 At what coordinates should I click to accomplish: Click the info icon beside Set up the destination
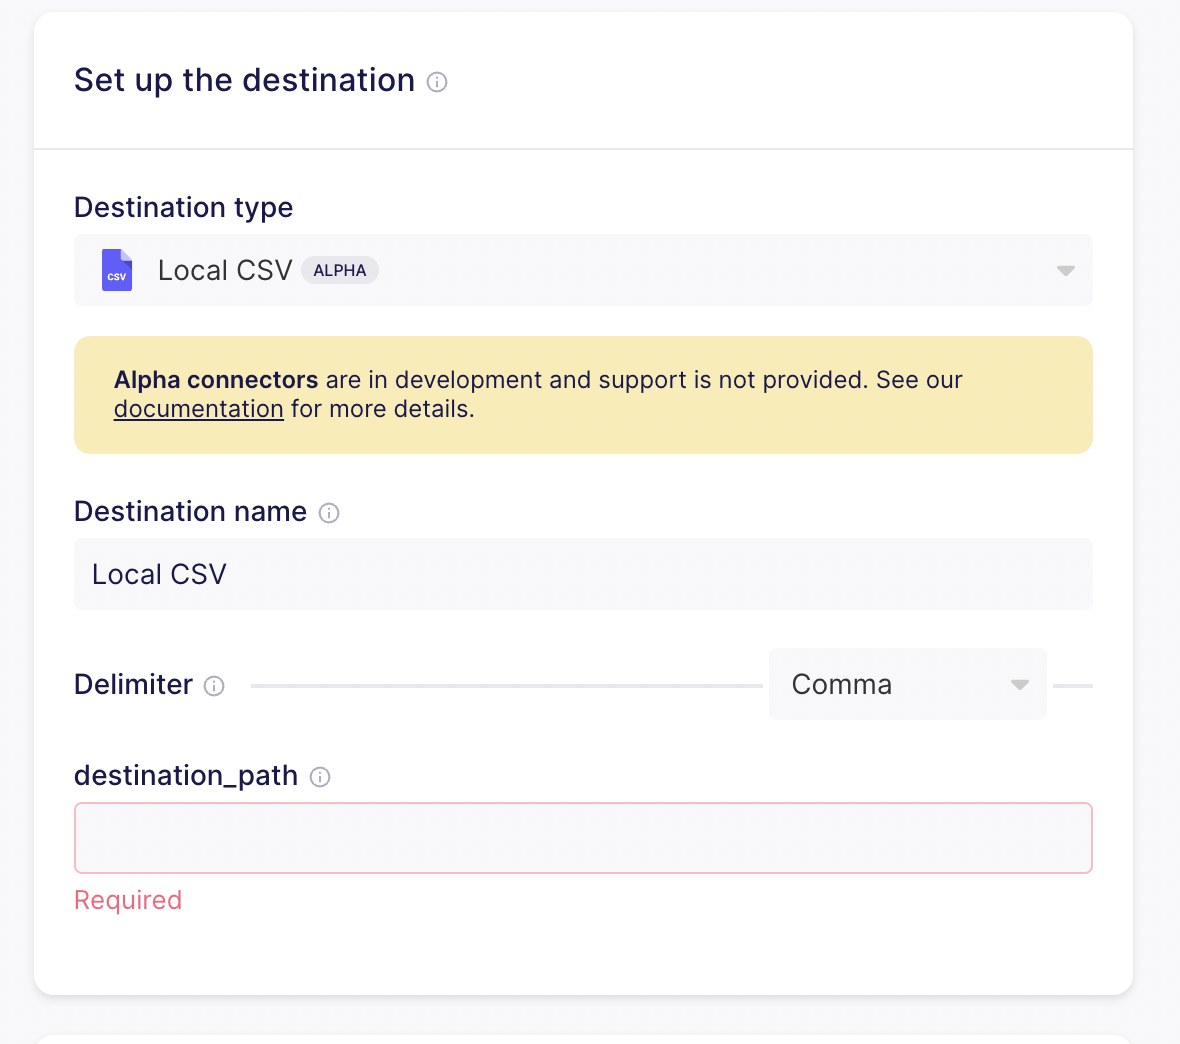tap(437, 81)
